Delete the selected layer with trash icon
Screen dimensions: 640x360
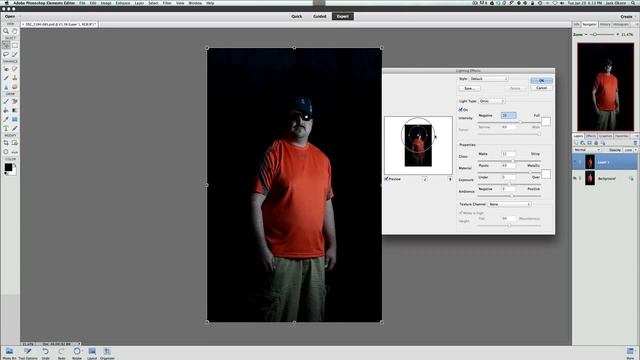click(635, 143)
